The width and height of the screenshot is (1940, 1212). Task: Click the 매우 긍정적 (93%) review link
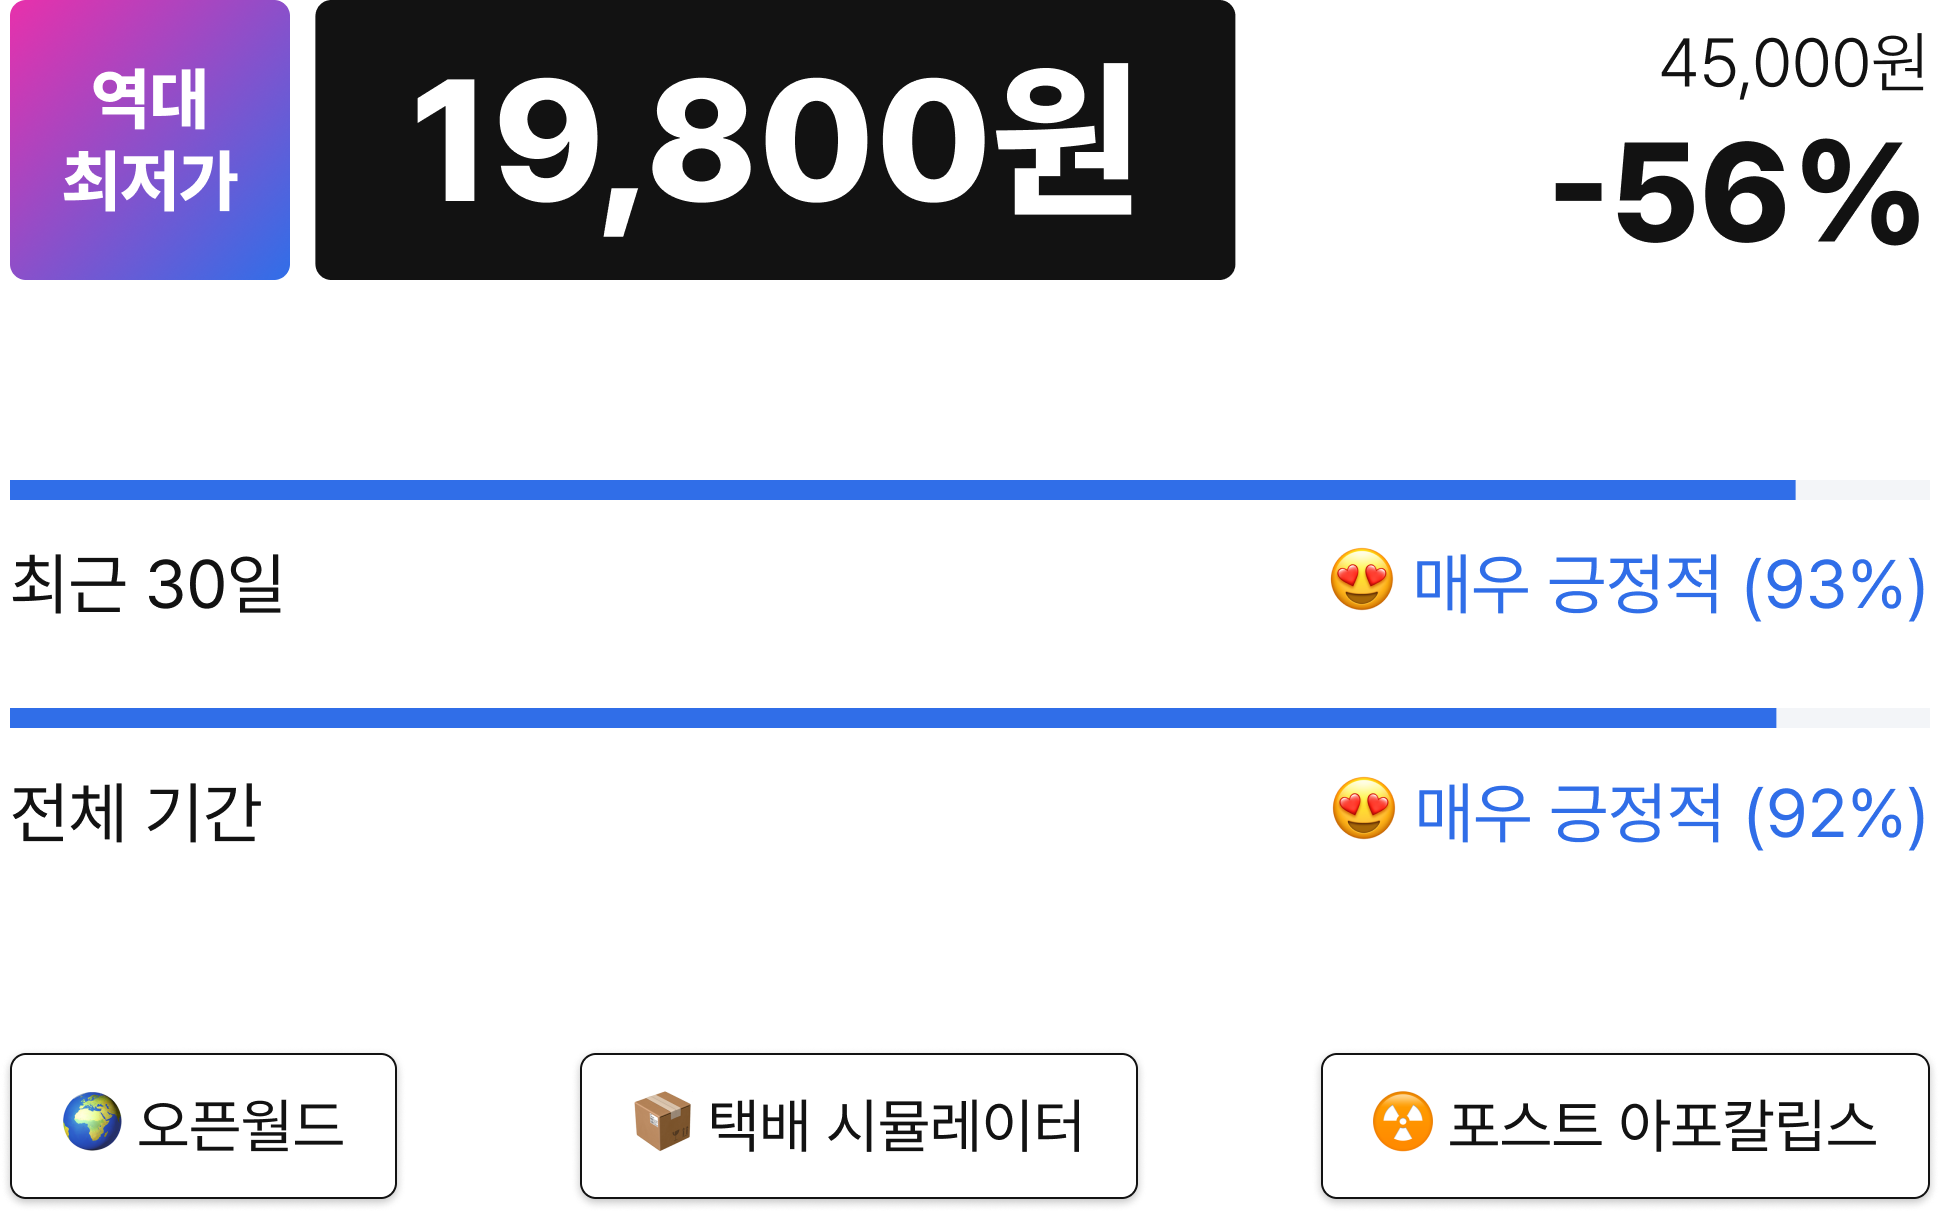(1668, 585)
